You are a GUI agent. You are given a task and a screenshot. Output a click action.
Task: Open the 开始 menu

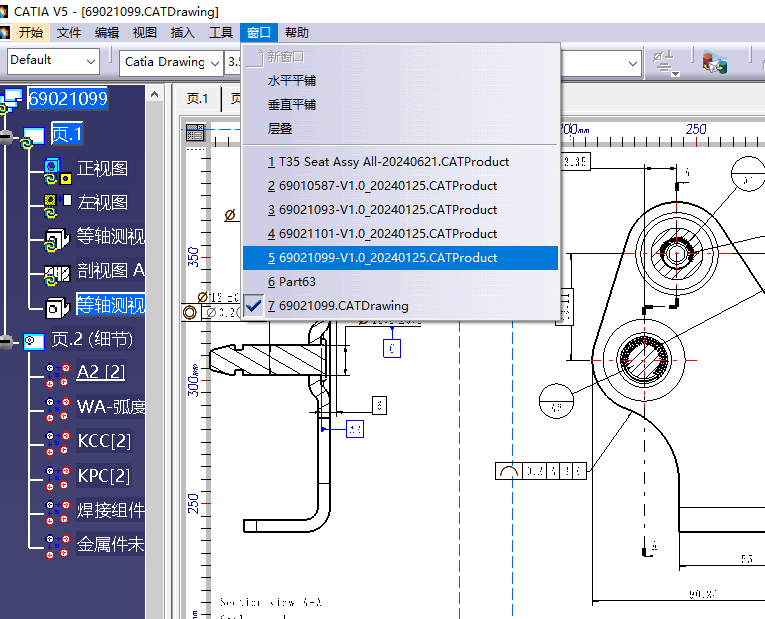(x=31, y=33)
